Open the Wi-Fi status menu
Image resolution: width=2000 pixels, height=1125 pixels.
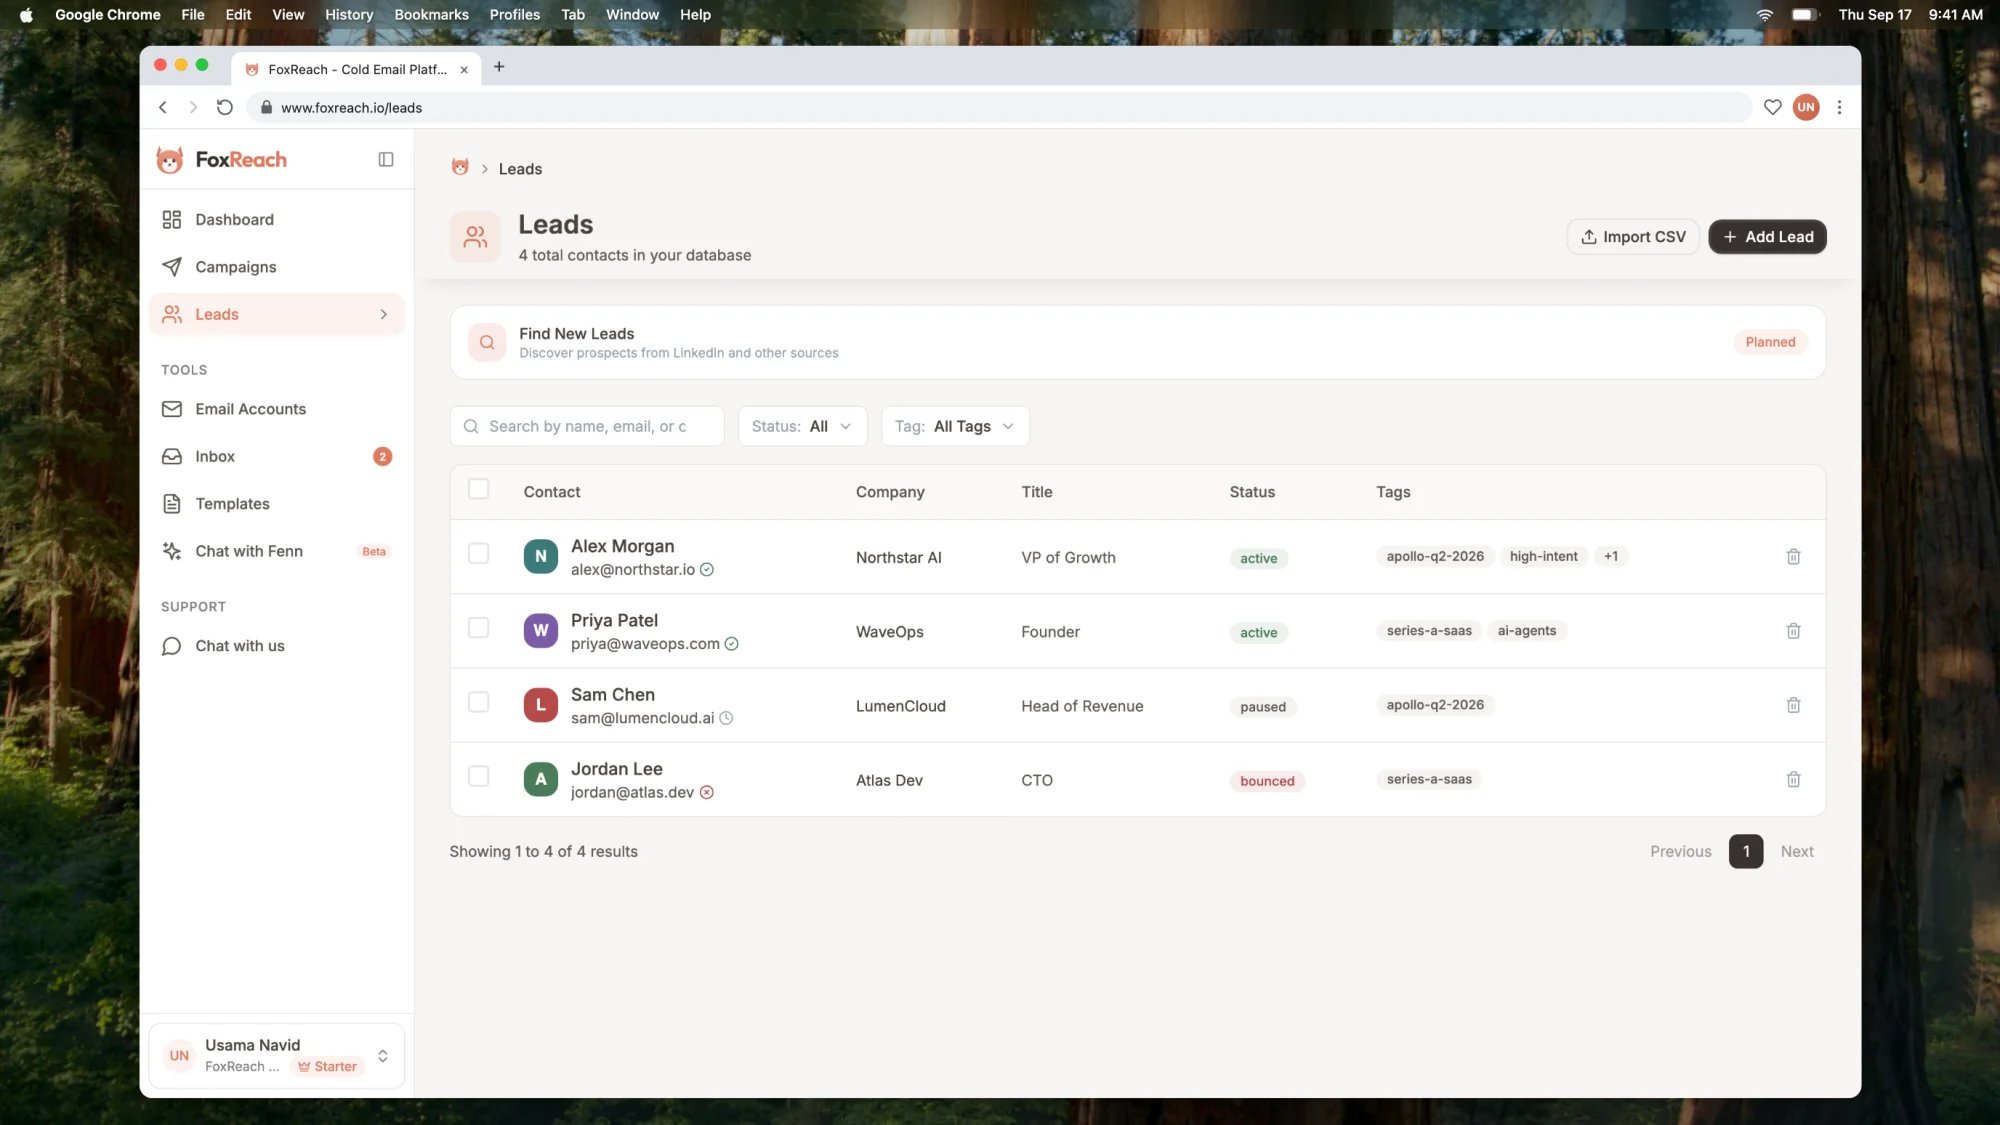pyautogui.click(x=1765, y=15)
